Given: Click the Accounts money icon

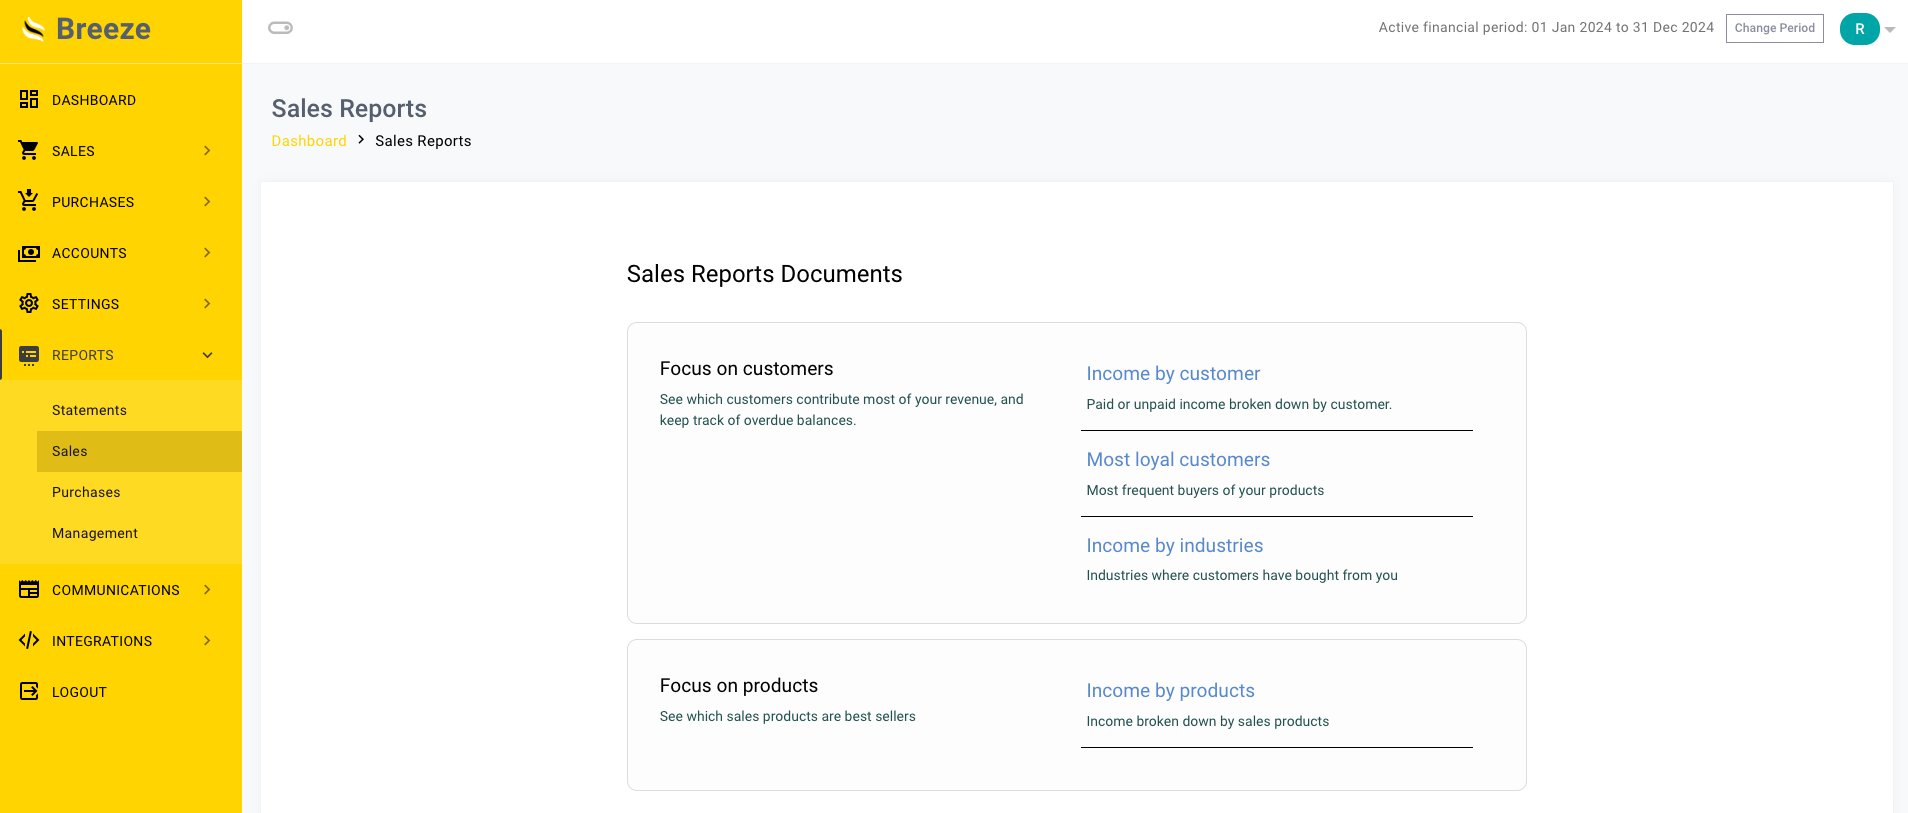Looking at the screenshot, I should coord(29,253).
